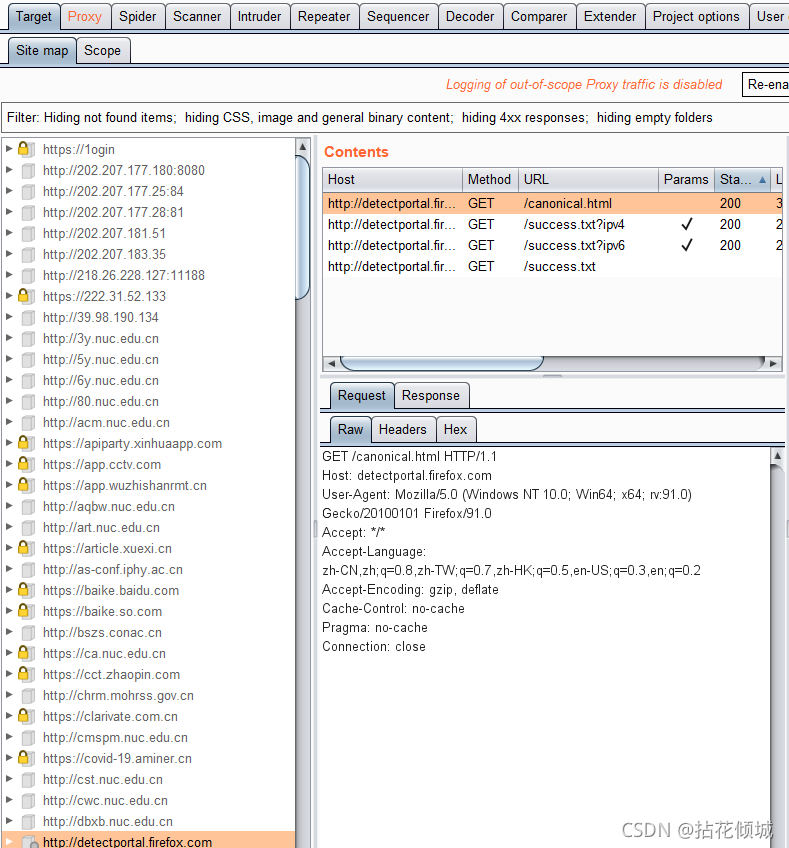Viewport: 789px width, 848px height.
Task: Open the filter settings bar
Action: click(x=395, y=117)
